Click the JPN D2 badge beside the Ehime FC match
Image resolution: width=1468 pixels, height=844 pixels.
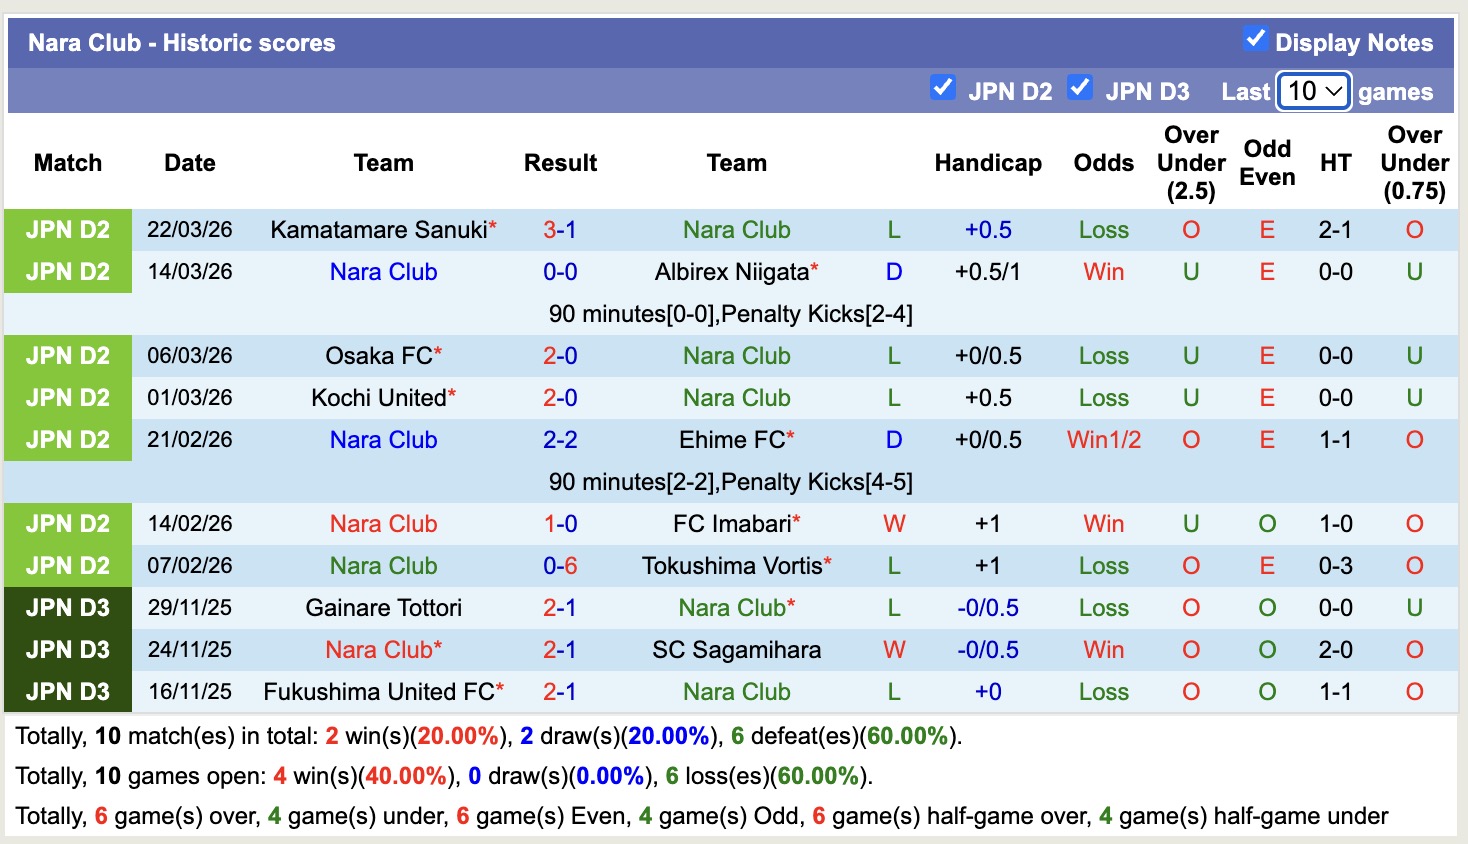click(x=67, y=439)
